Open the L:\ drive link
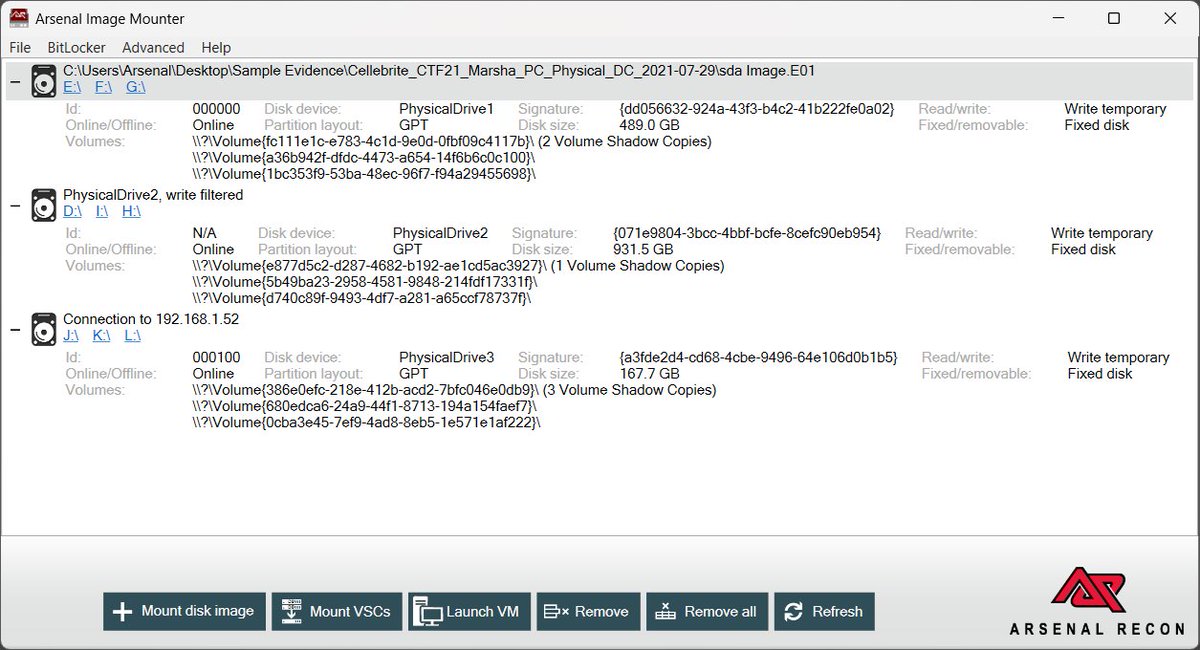Viewport: 1200px width, 650px height. pos(132,335)
